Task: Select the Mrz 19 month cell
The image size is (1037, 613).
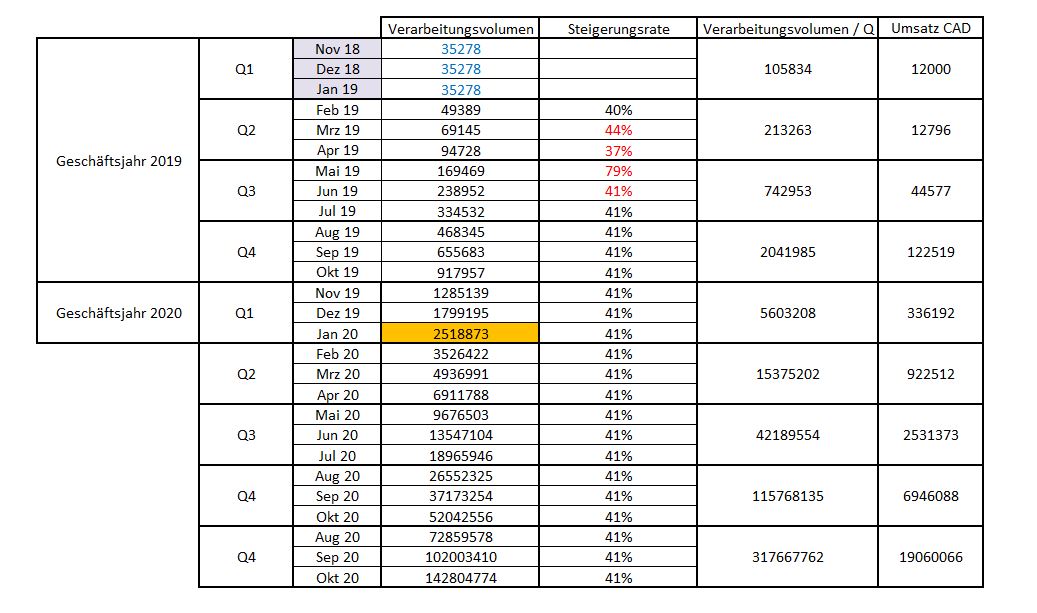Action: coord(337,130)
